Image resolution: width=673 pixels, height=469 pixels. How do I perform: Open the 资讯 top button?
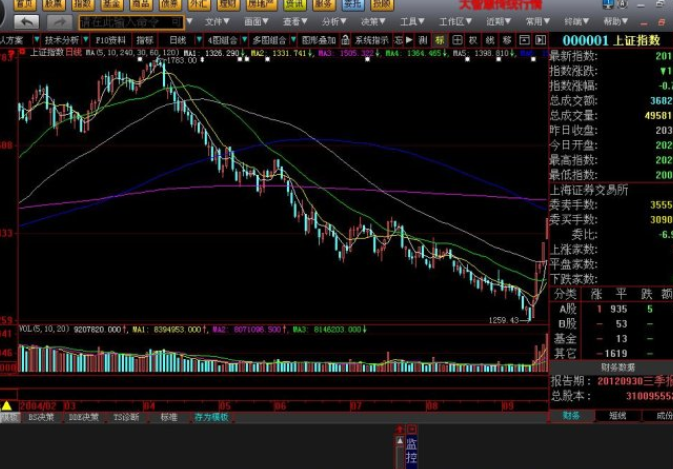click(x=295, y=4)
